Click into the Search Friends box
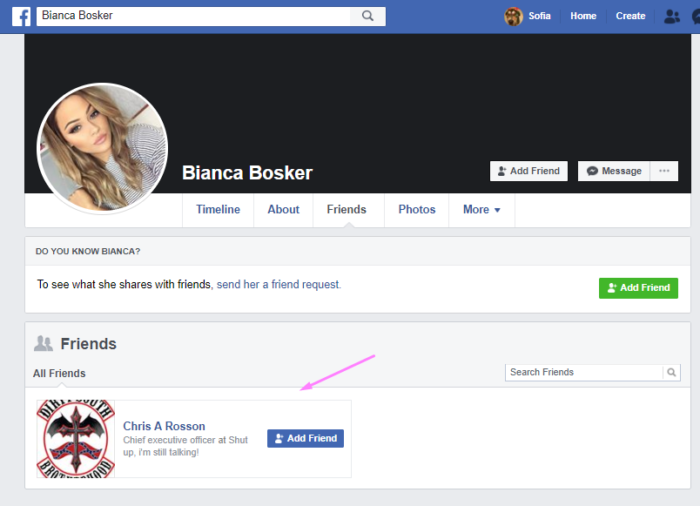The height and width of the screenshot is (506, 700). [584, 372]
